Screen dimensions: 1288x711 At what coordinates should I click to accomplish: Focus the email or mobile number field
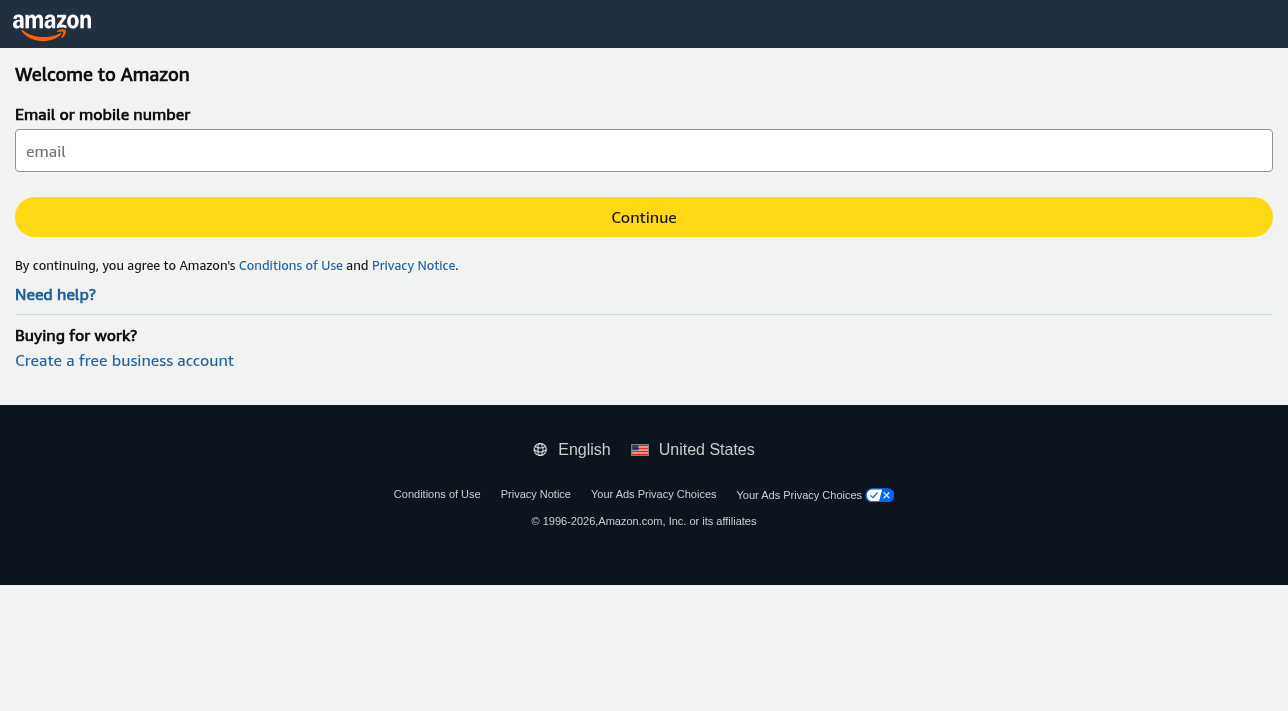tap(643, 151)
